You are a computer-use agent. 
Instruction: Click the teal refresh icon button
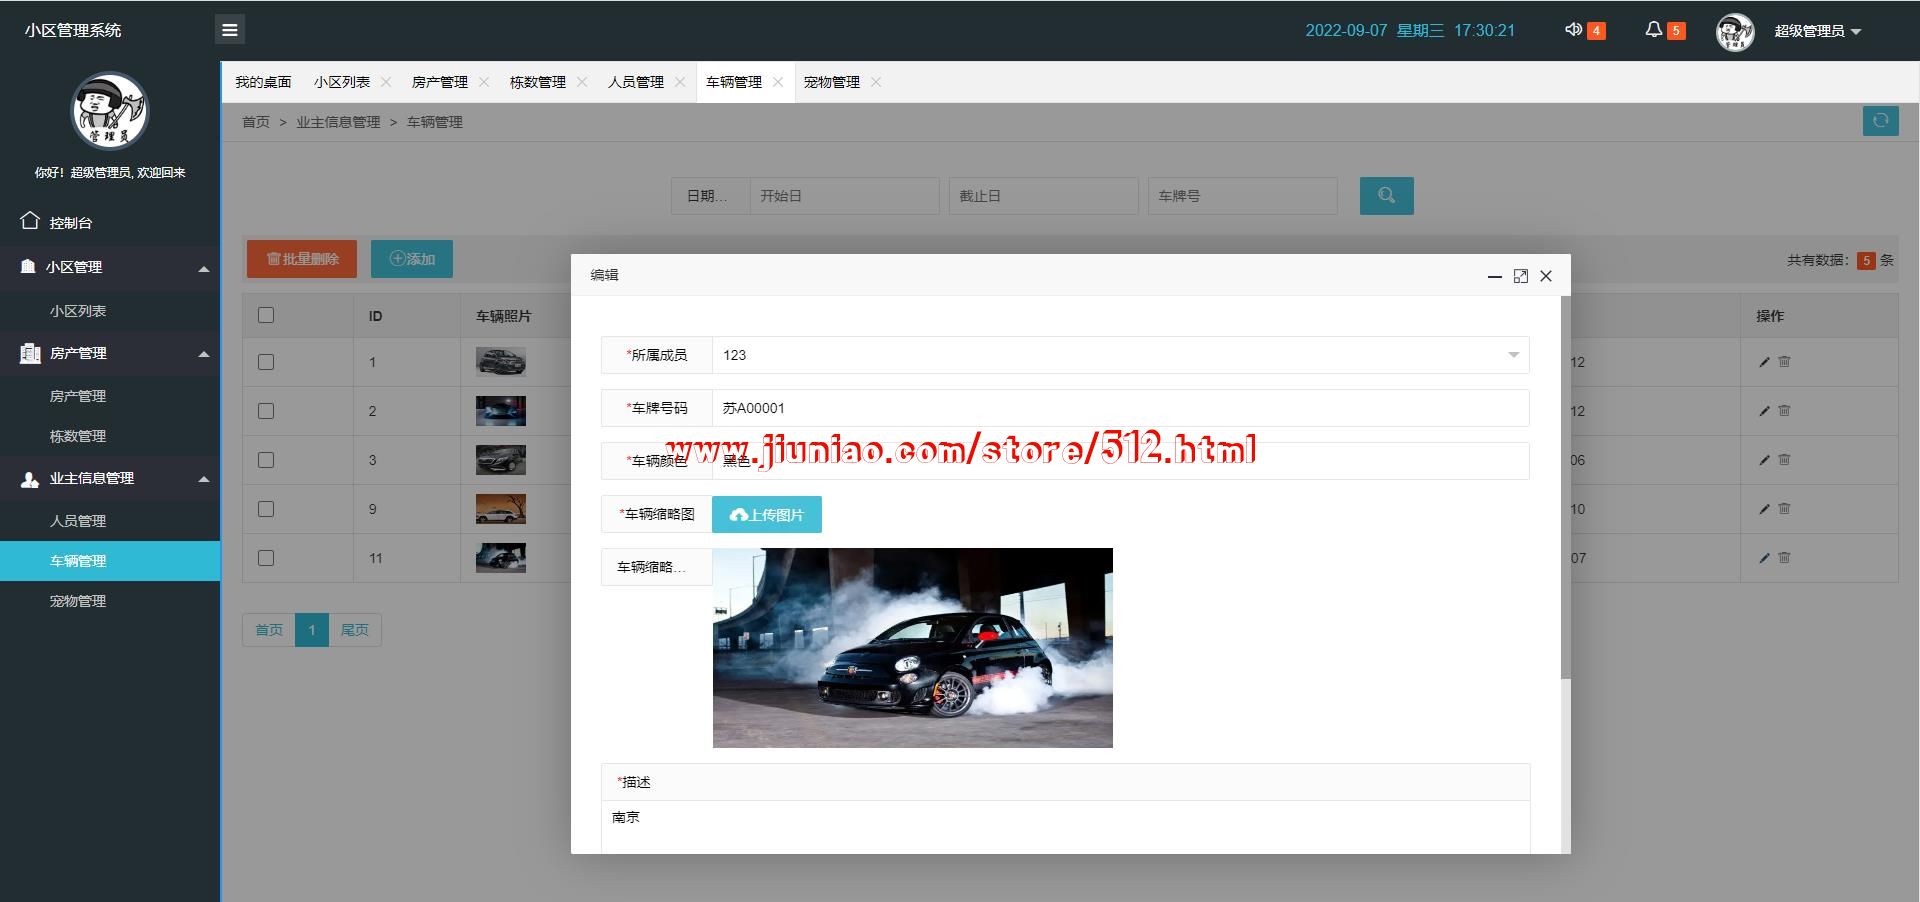[x=1880, y=121]
